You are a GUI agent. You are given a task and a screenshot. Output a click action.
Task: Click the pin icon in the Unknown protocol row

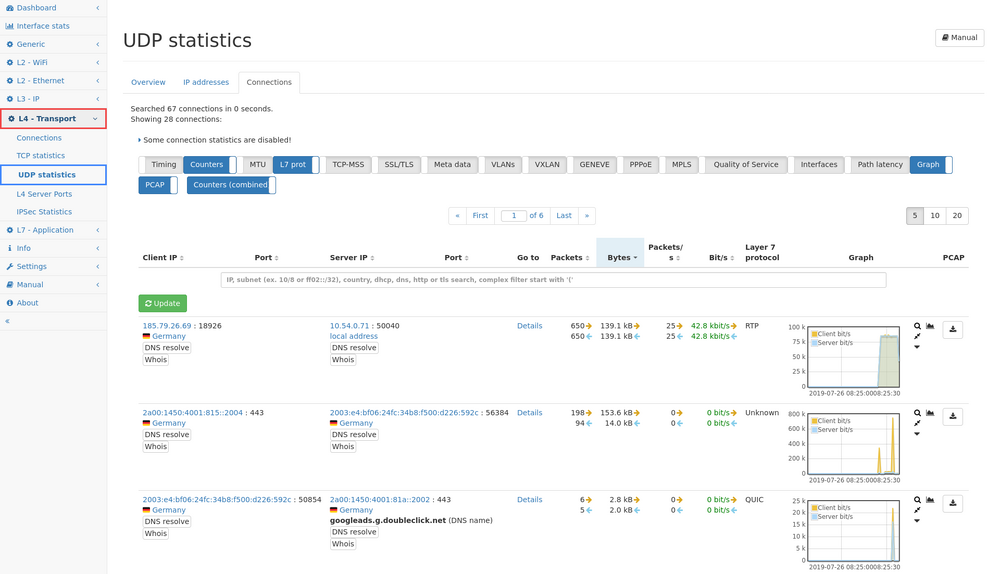(x=917, y=423)
